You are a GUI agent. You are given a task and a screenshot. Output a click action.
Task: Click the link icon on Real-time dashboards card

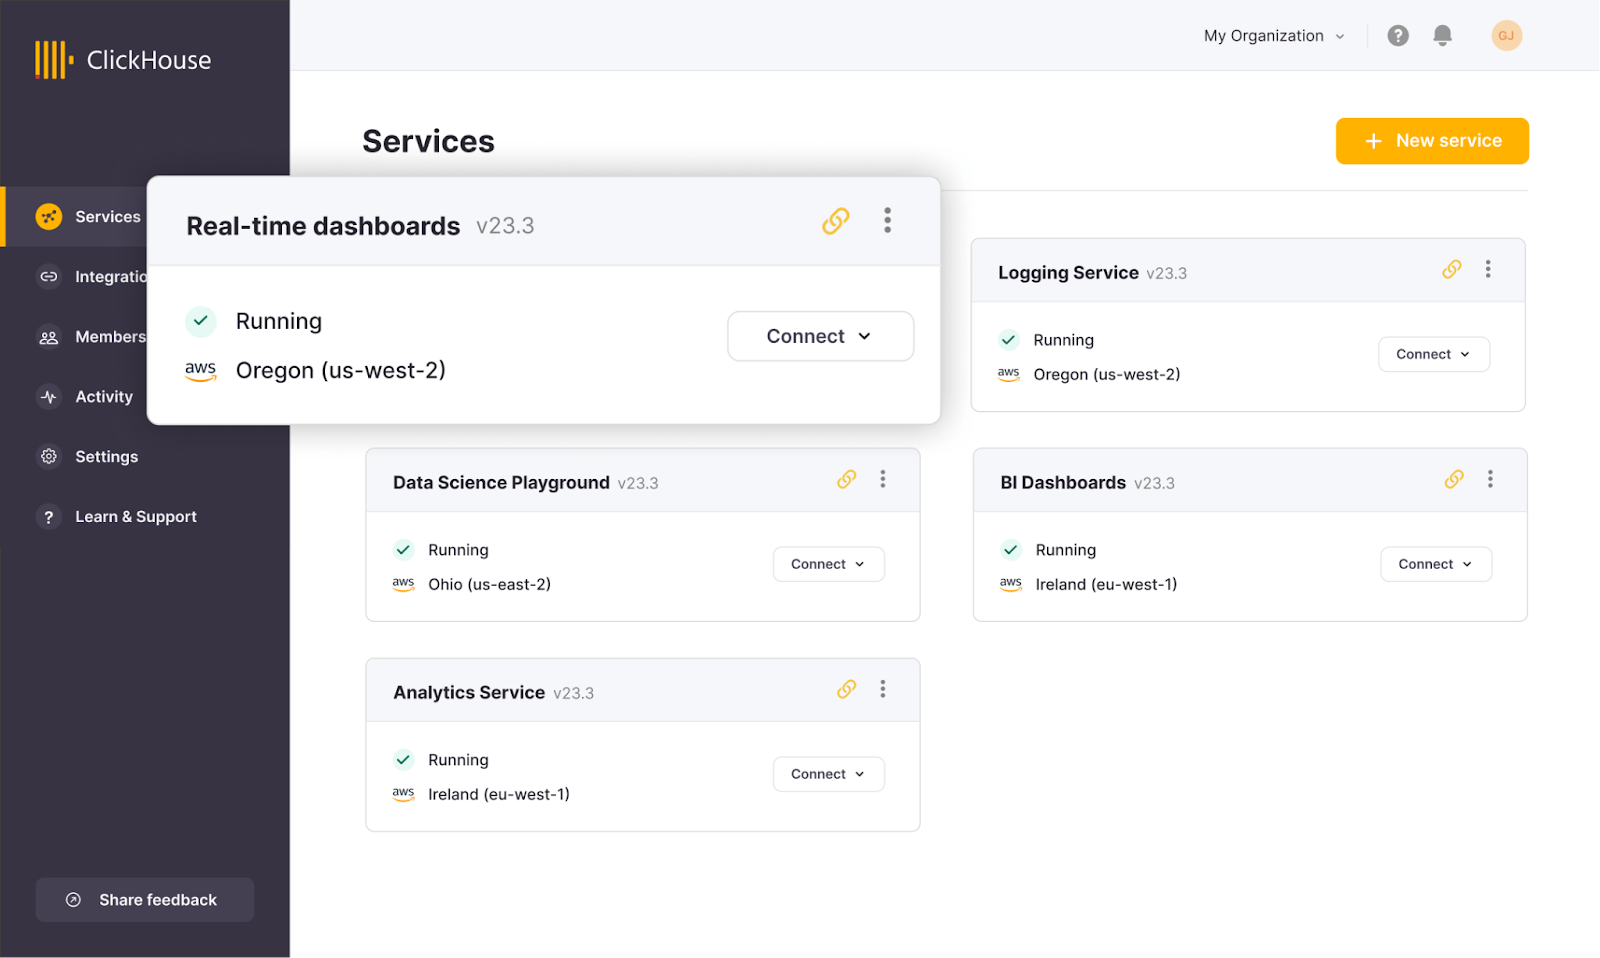coord(836,220)
